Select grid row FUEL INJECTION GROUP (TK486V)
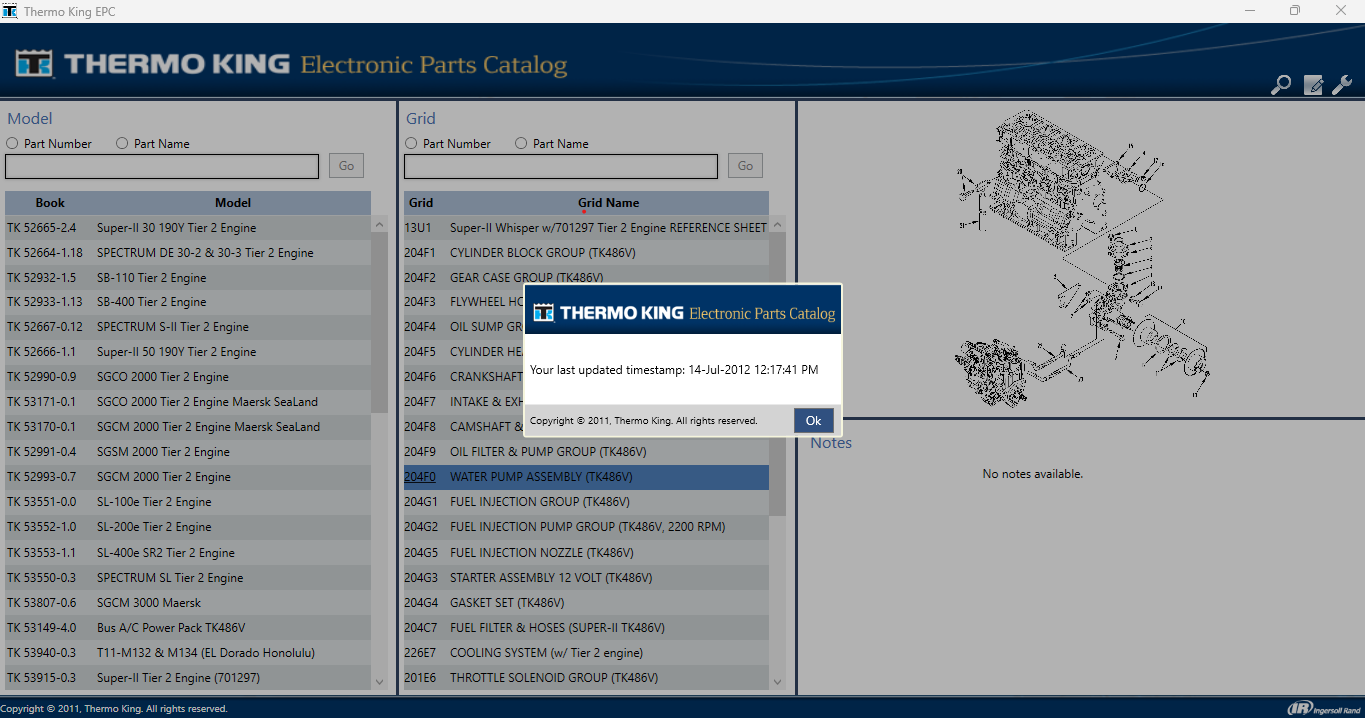Screen dimensions: 1365x718 coord(586,502)
